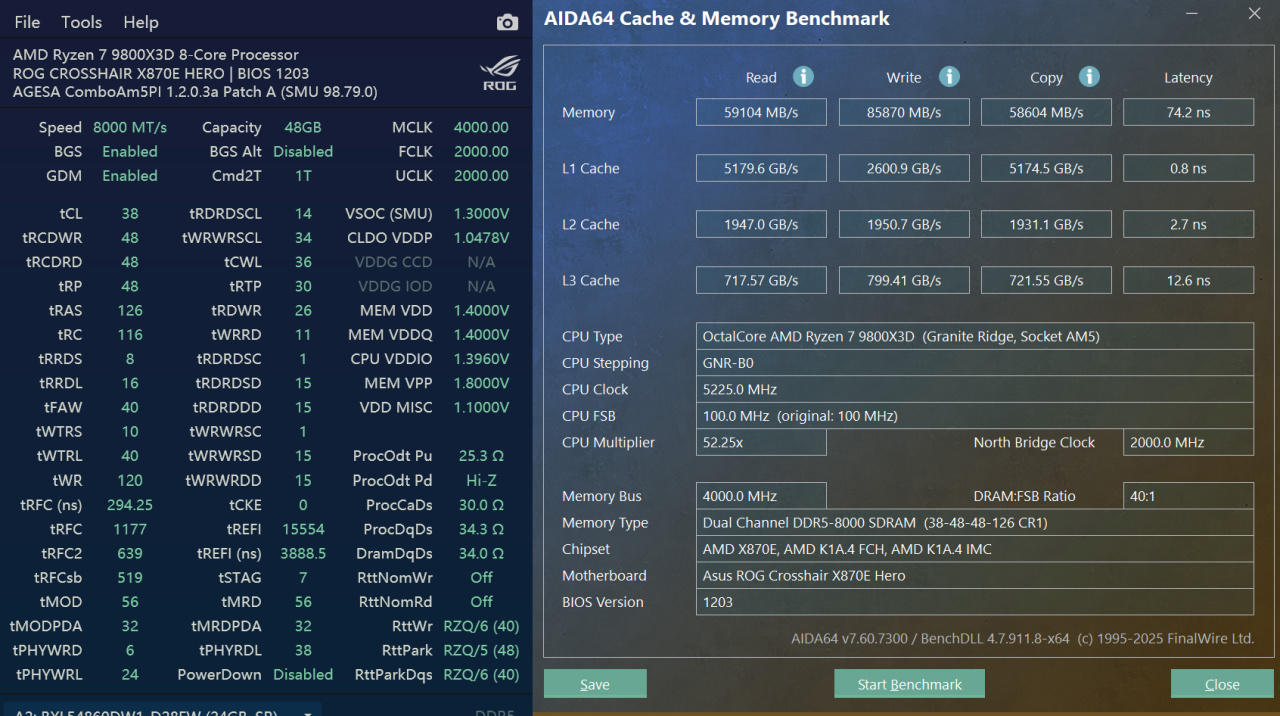Click the CPU Stepping GNR-B0 field
Image resolution: width=1280 pixels, height=716 pixels.
(x=975, y=363)
